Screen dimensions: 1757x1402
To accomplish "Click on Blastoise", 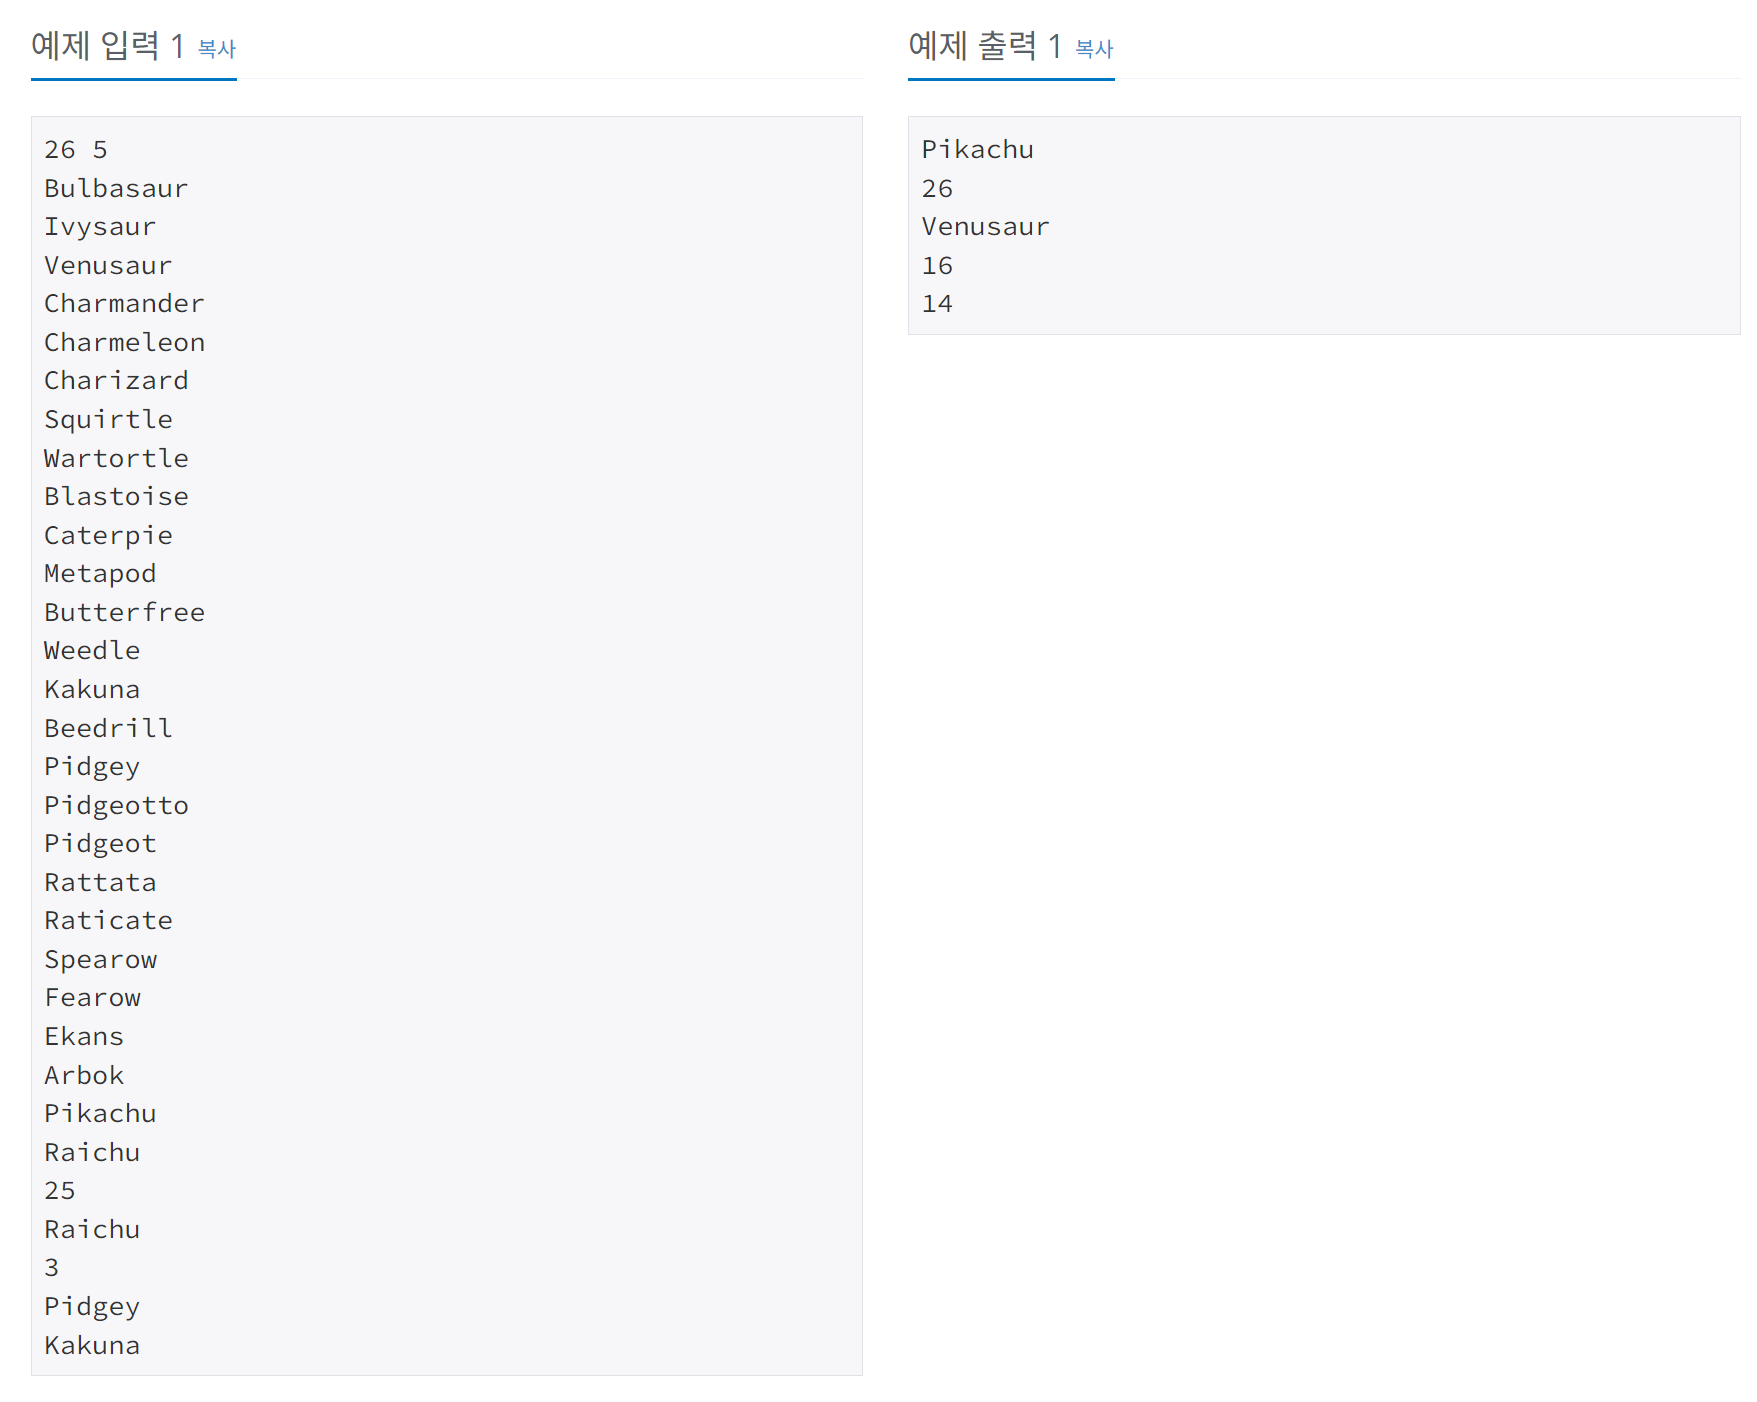I will [116, 497].
